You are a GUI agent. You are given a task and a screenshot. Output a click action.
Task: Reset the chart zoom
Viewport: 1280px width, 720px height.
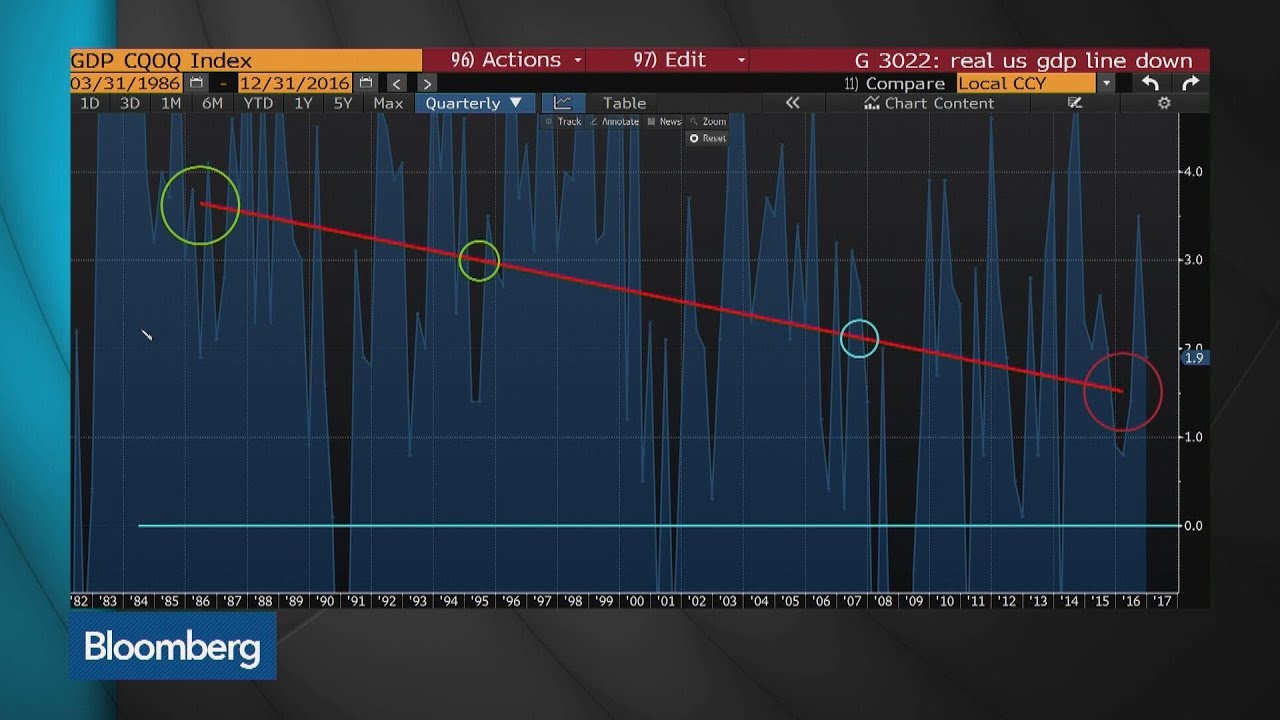(x=708, y=138)
